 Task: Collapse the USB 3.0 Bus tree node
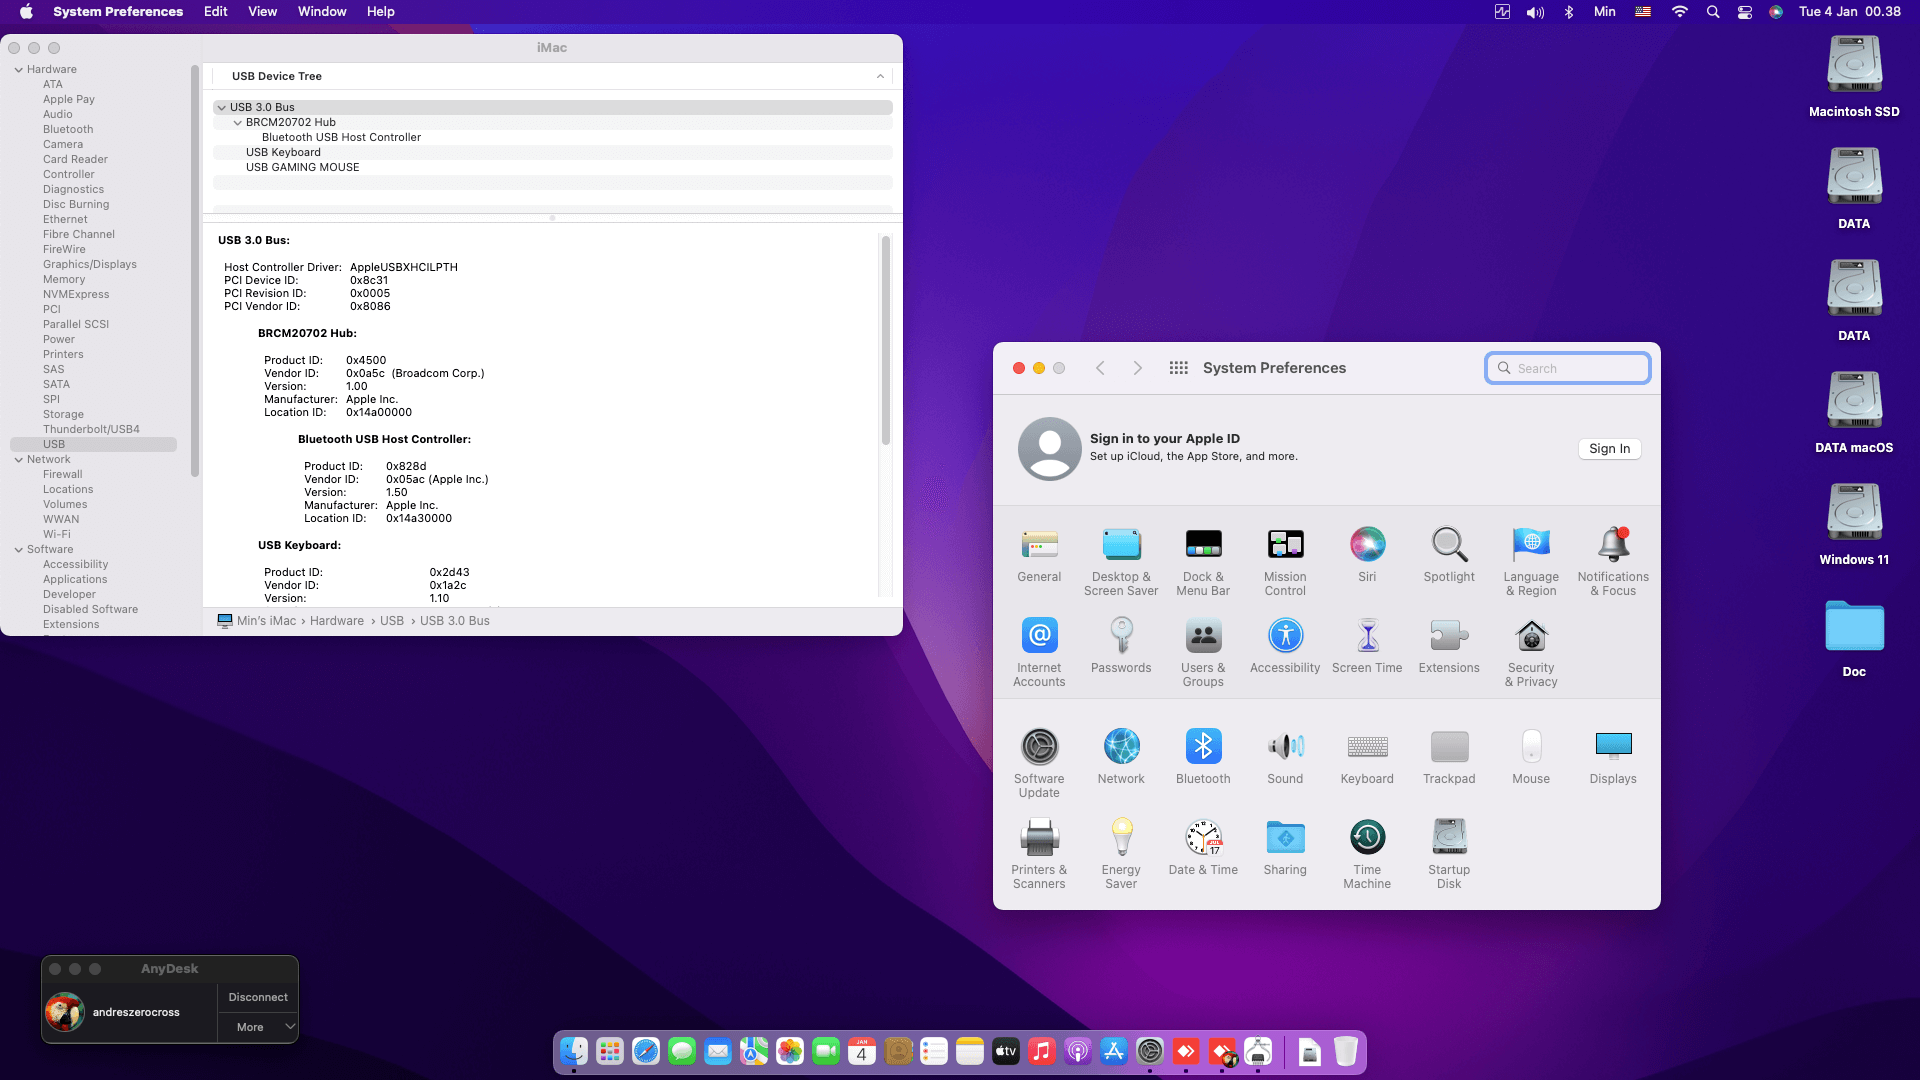(222, 108)
